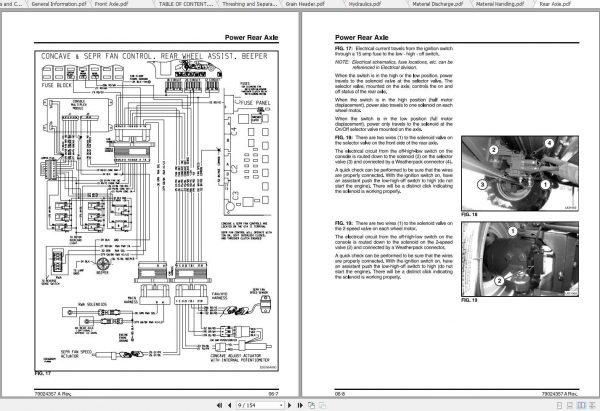The image size is (600, 411).
Task: Click the 'FIG. 18' caption under photo
Action: (469, 214)
